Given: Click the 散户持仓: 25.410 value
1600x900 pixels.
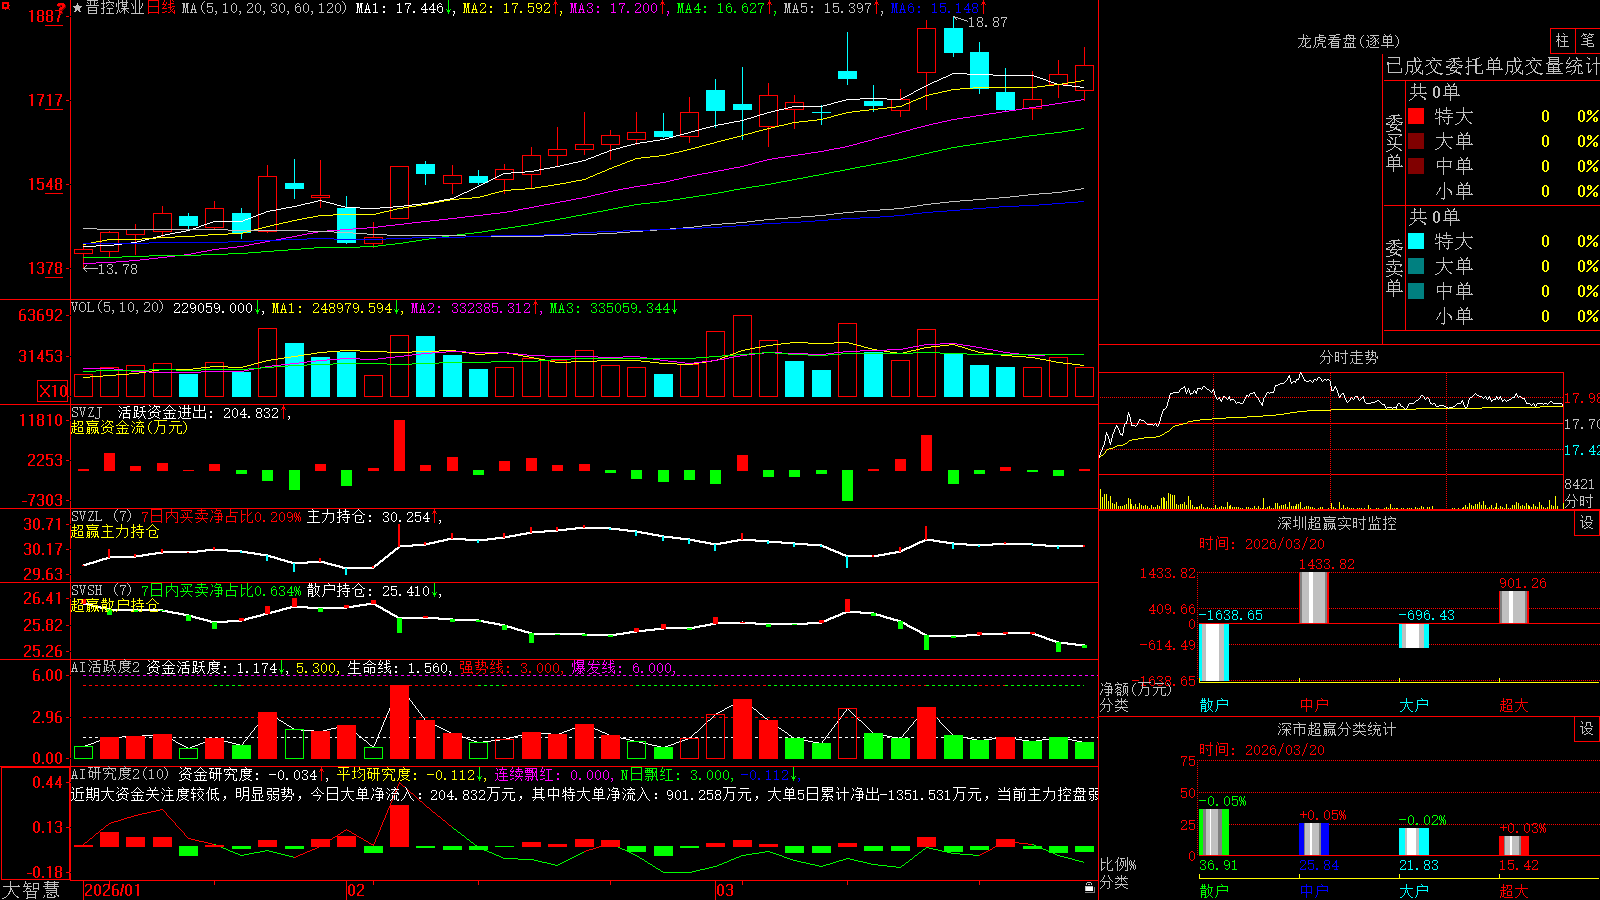Looking at the screenshot, I should tap(368, 591).
